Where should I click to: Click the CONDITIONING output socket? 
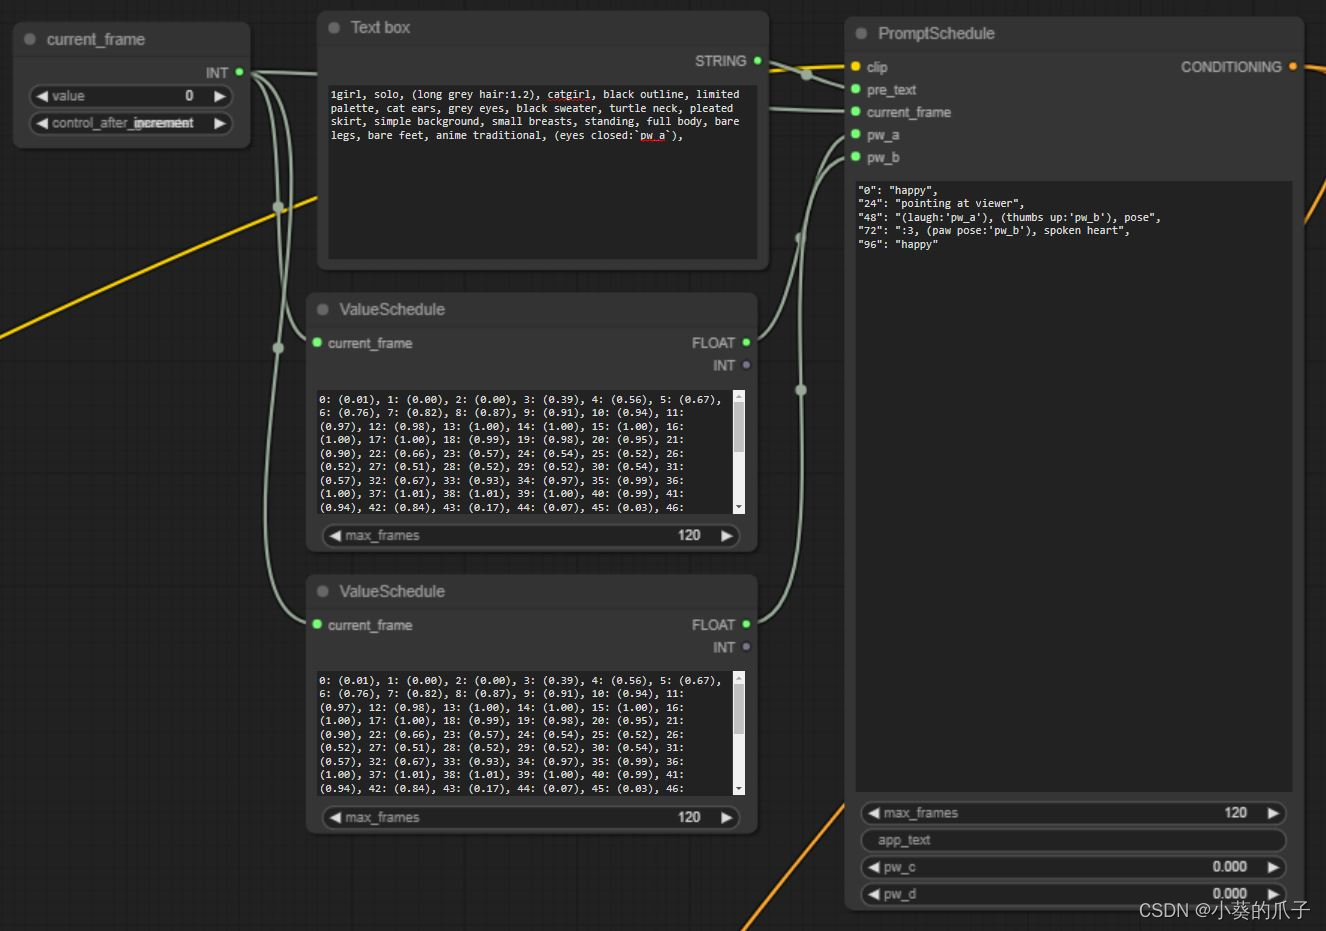tap(1293, 66)
